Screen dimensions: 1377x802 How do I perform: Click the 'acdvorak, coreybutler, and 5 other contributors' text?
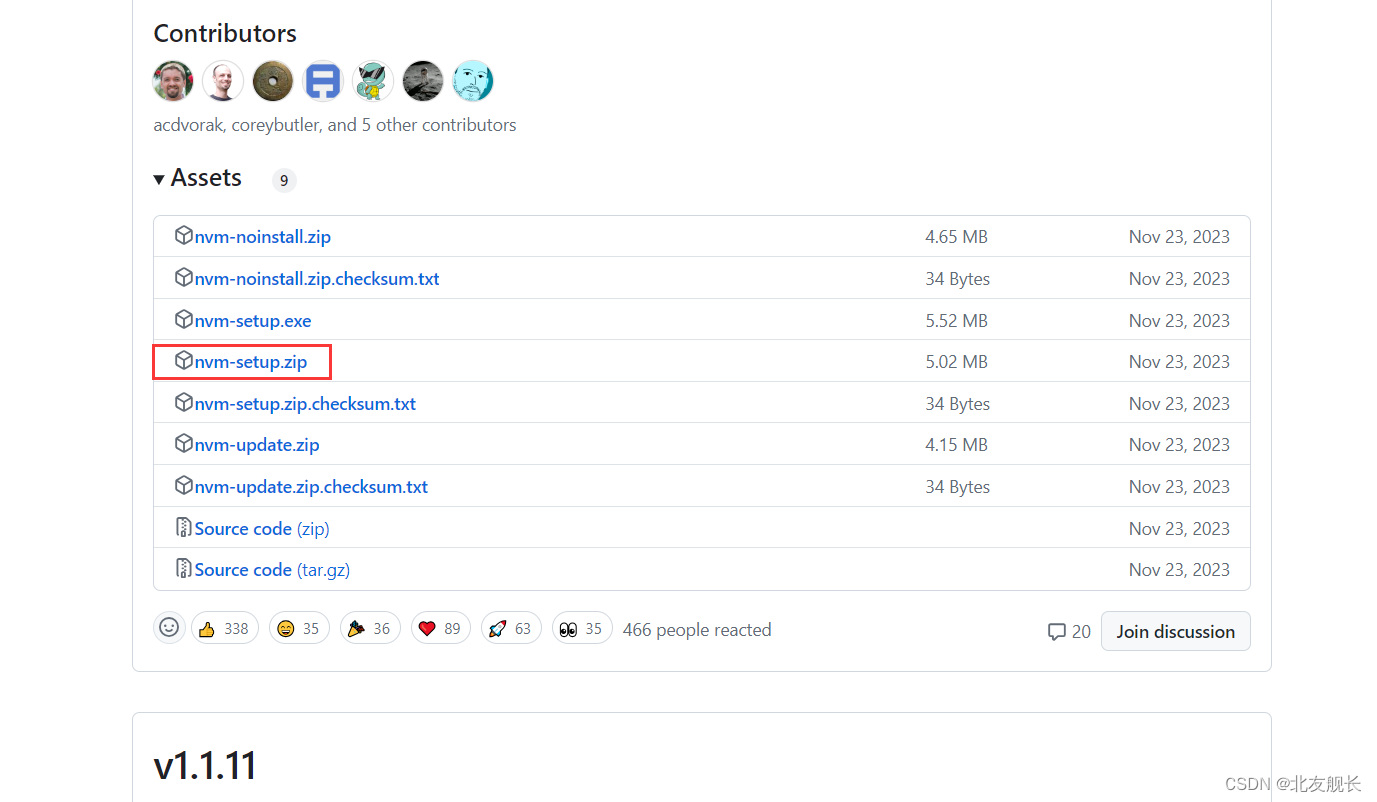click(x=335, y=125)
